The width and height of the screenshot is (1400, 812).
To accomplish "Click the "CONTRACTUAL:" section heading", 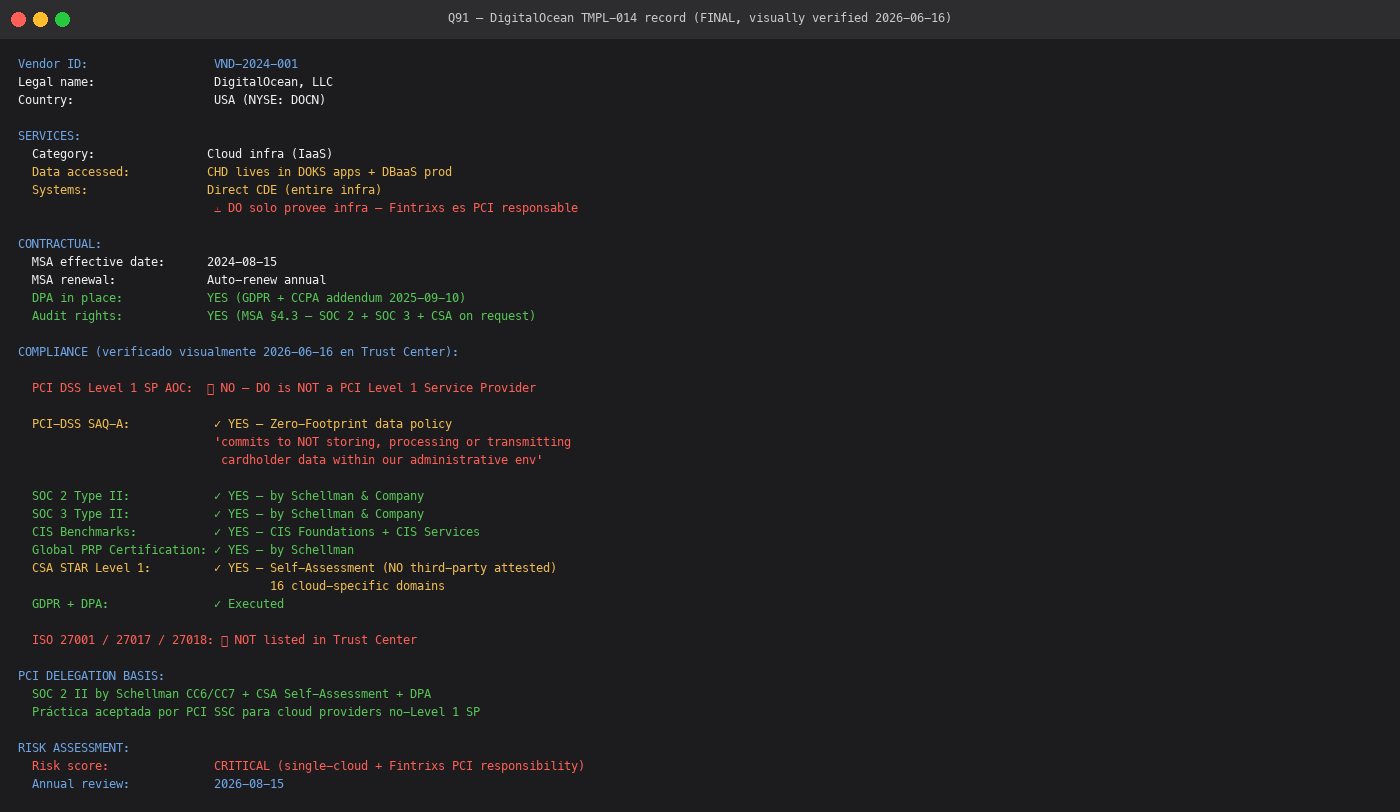I will coord(60,244).
